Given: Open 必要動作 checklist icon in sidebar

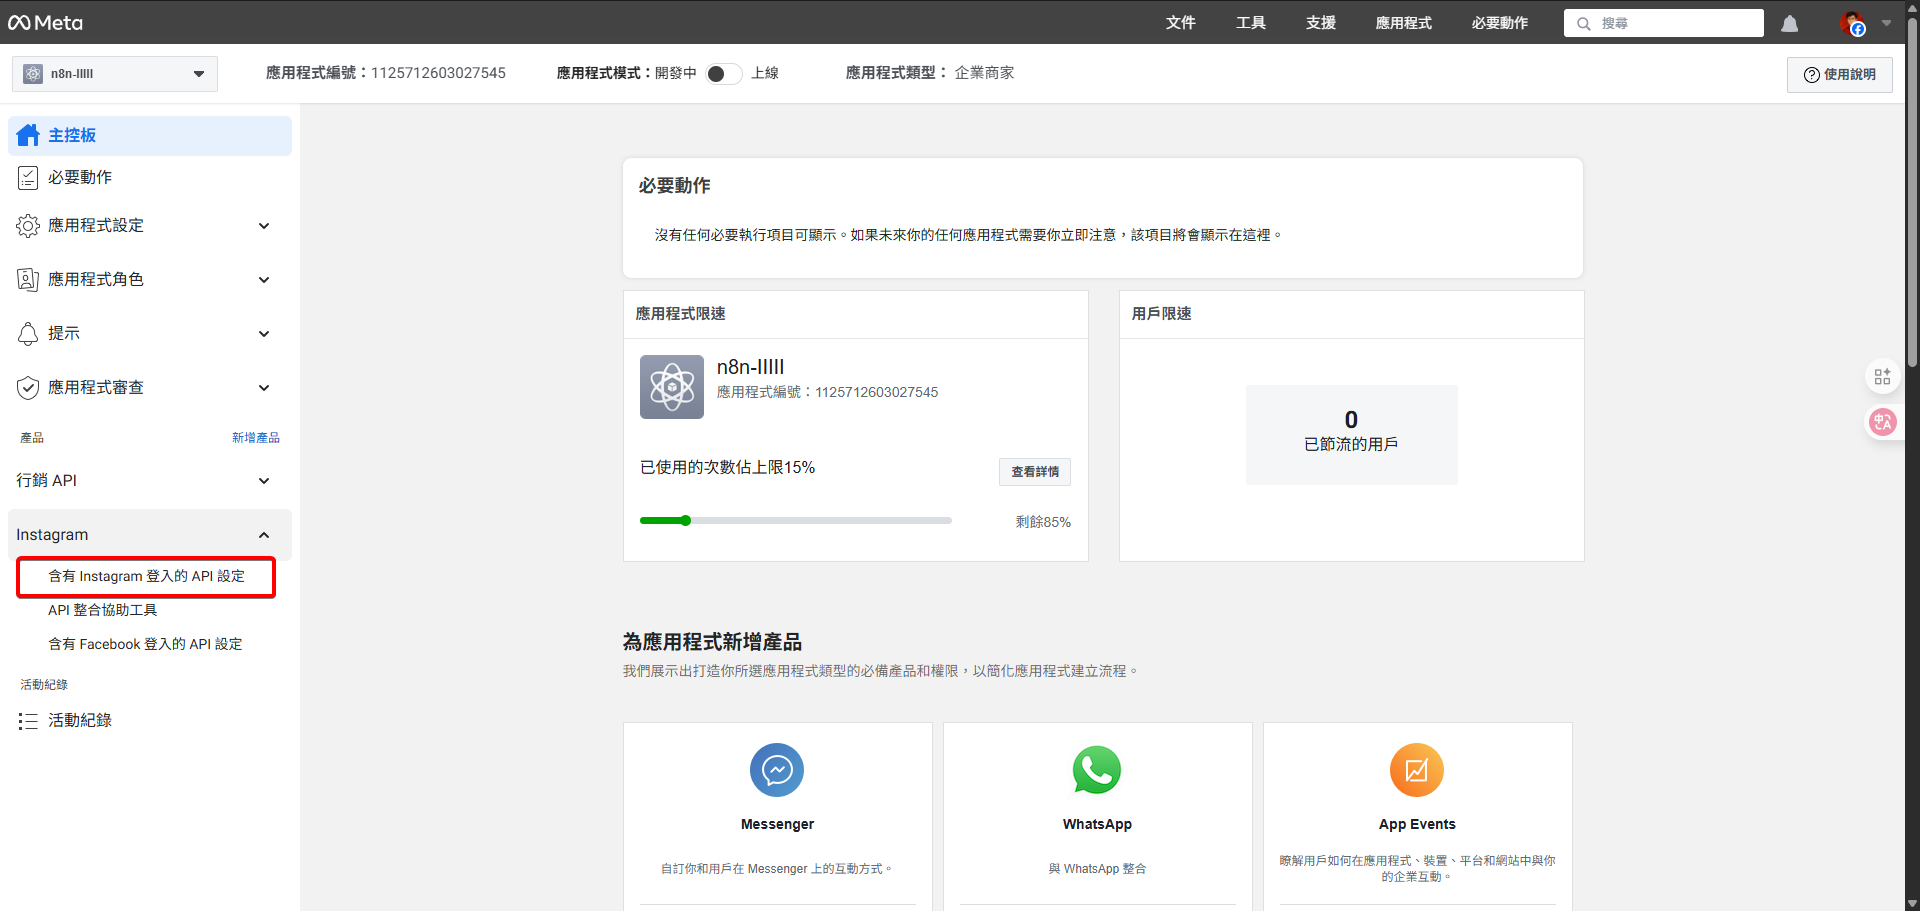Looking at the screenshot, I should click(28, 177).
